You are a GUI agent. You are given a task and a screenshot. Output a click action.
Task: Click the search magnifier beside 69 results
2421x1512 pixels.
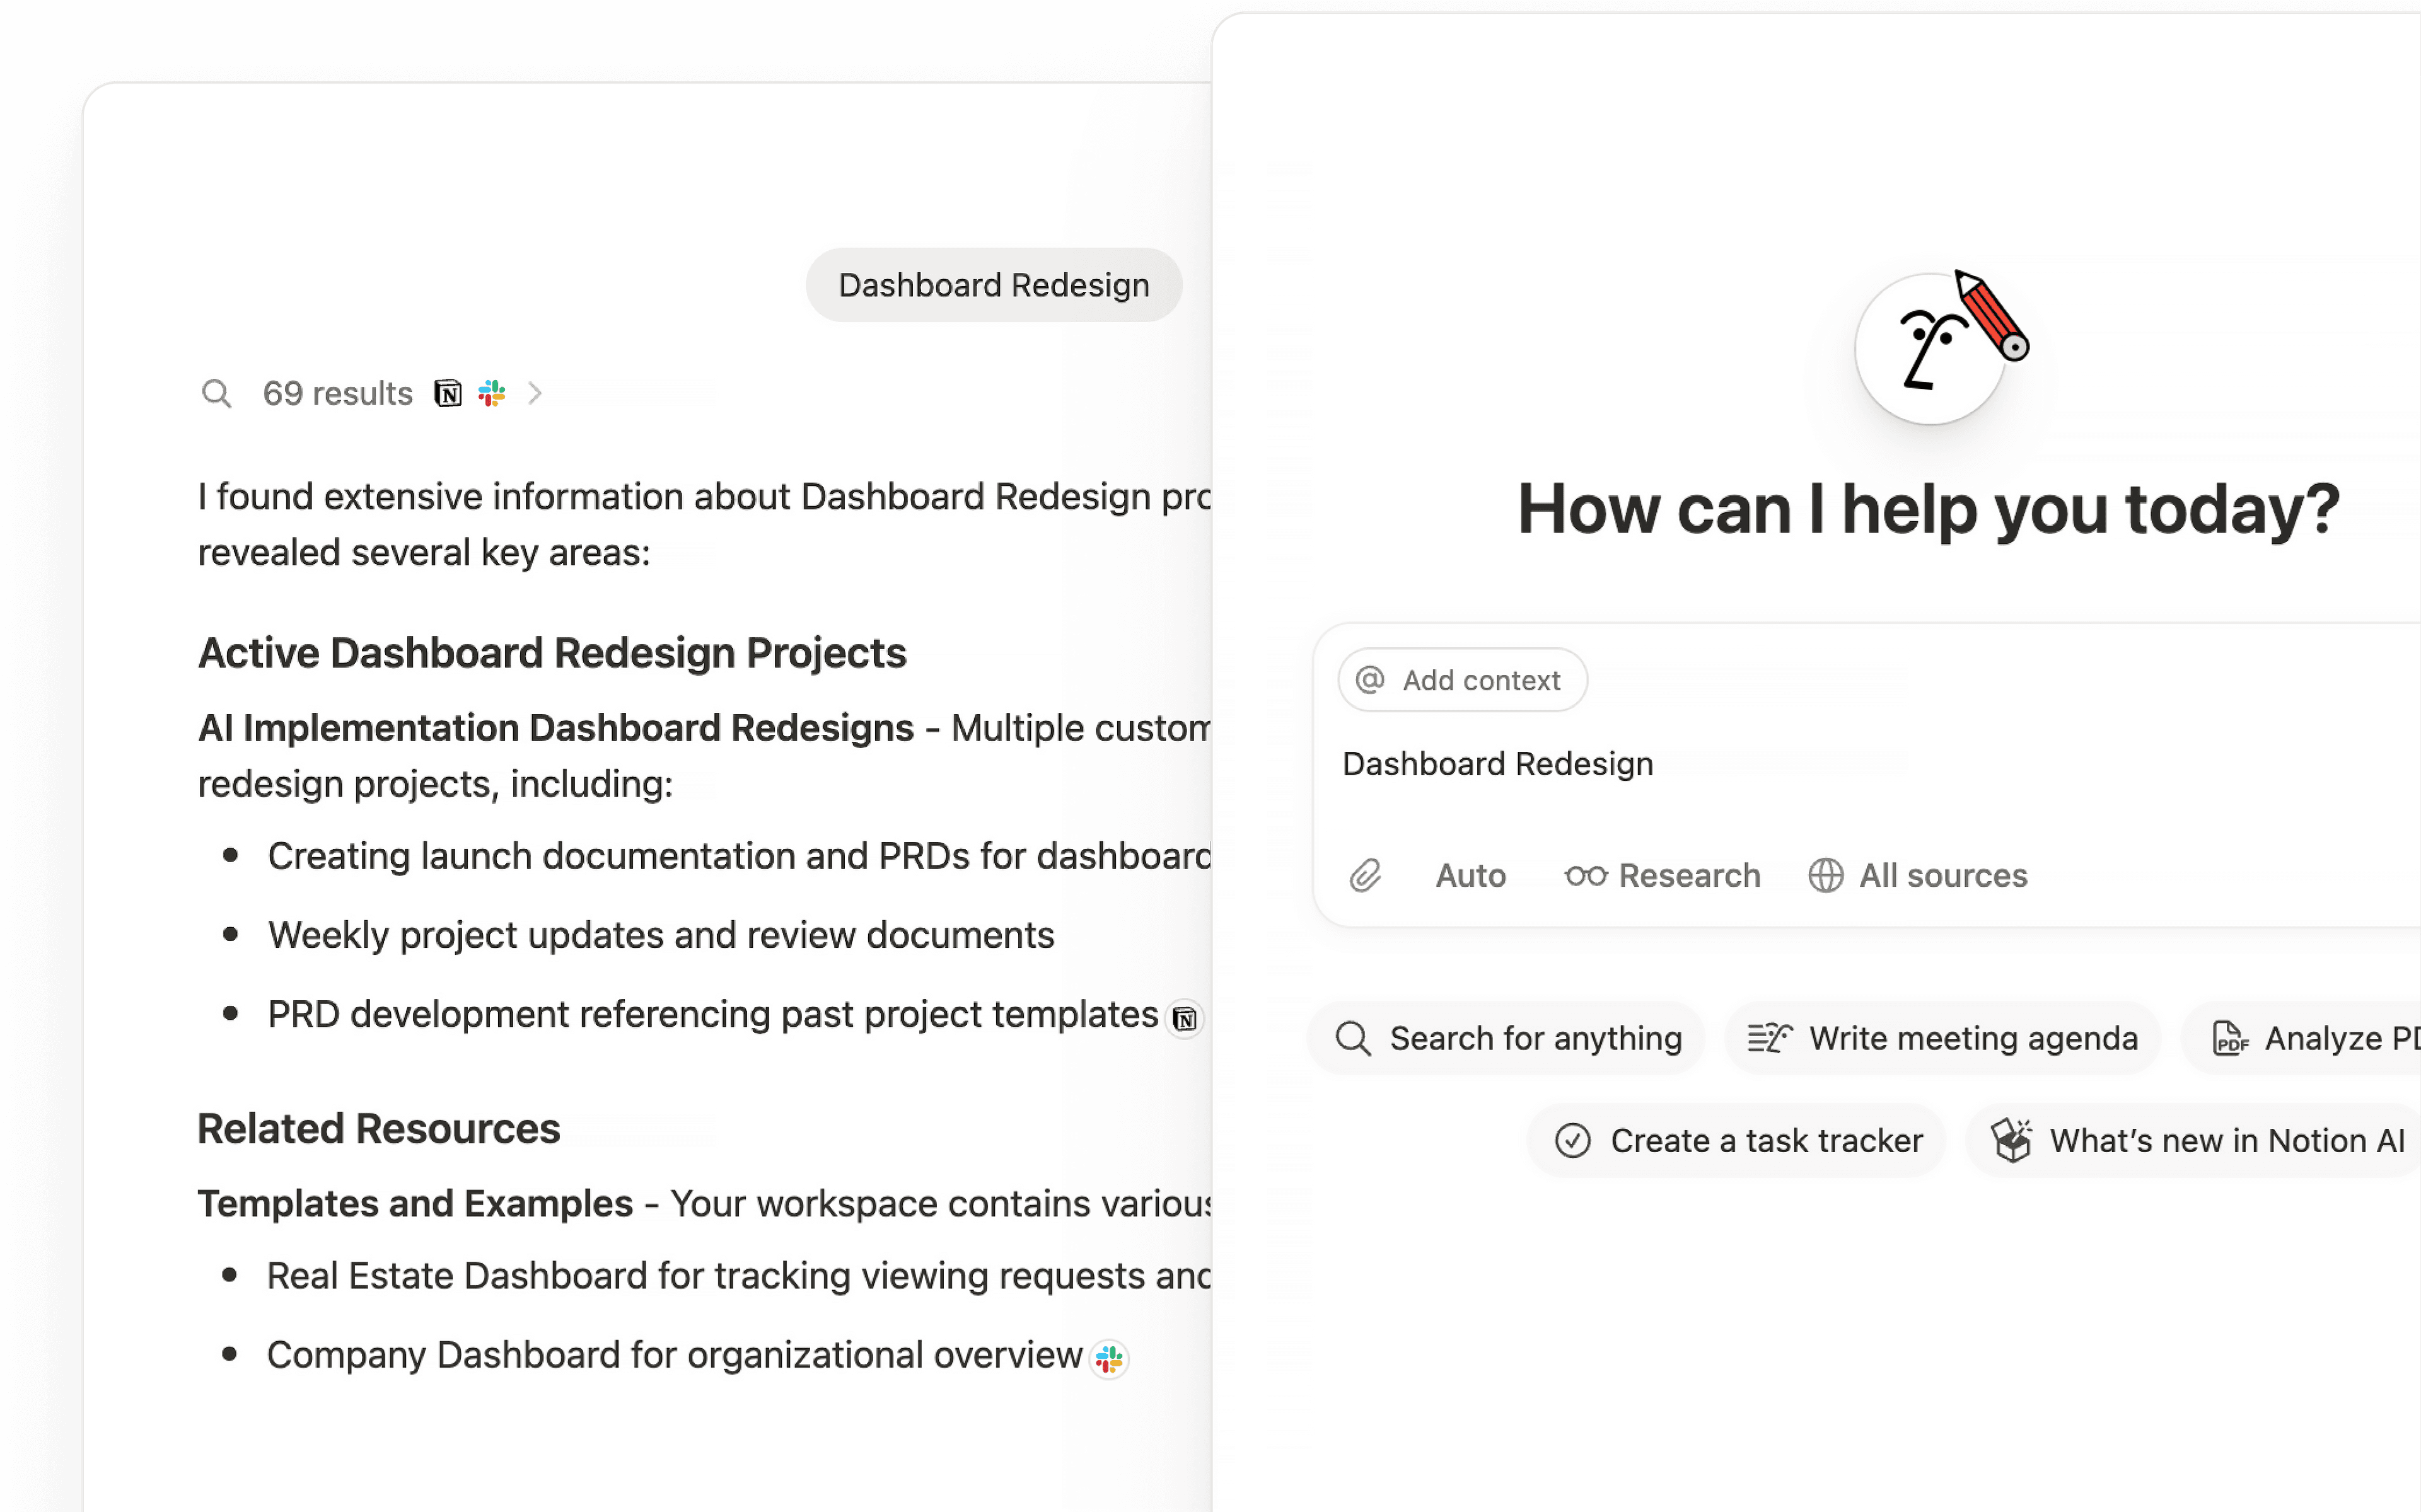(x=216, y=393)
